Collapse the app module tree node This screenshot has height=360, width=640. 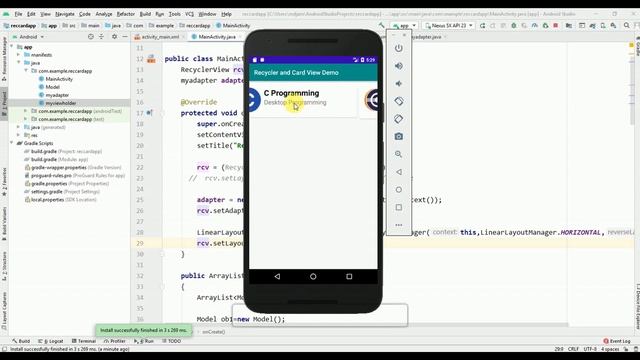(12, 47)
